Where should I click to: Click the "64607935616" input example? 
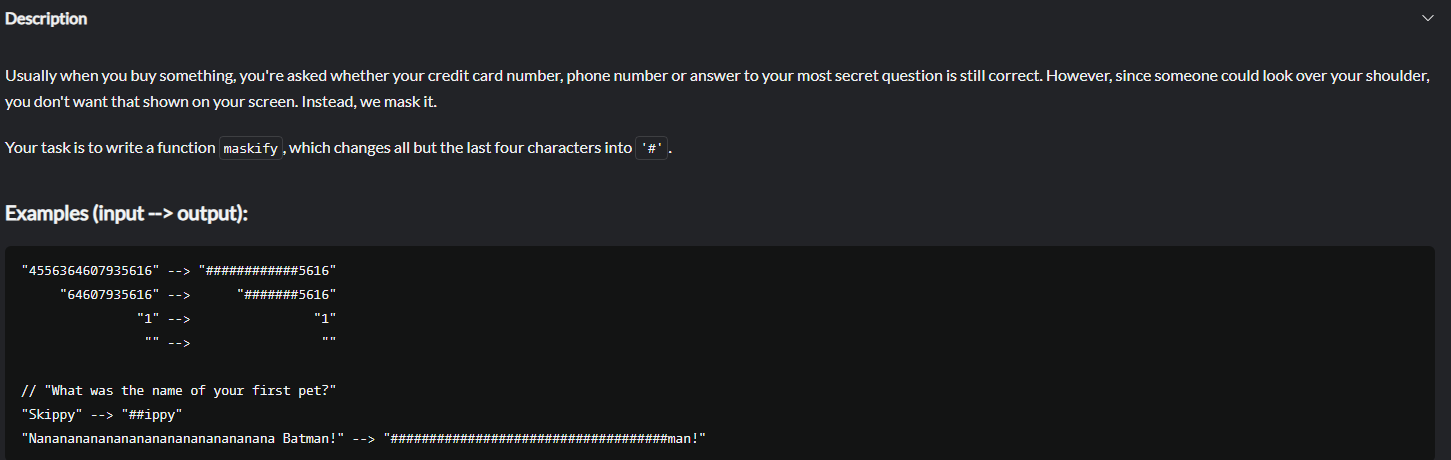point(110,294)
